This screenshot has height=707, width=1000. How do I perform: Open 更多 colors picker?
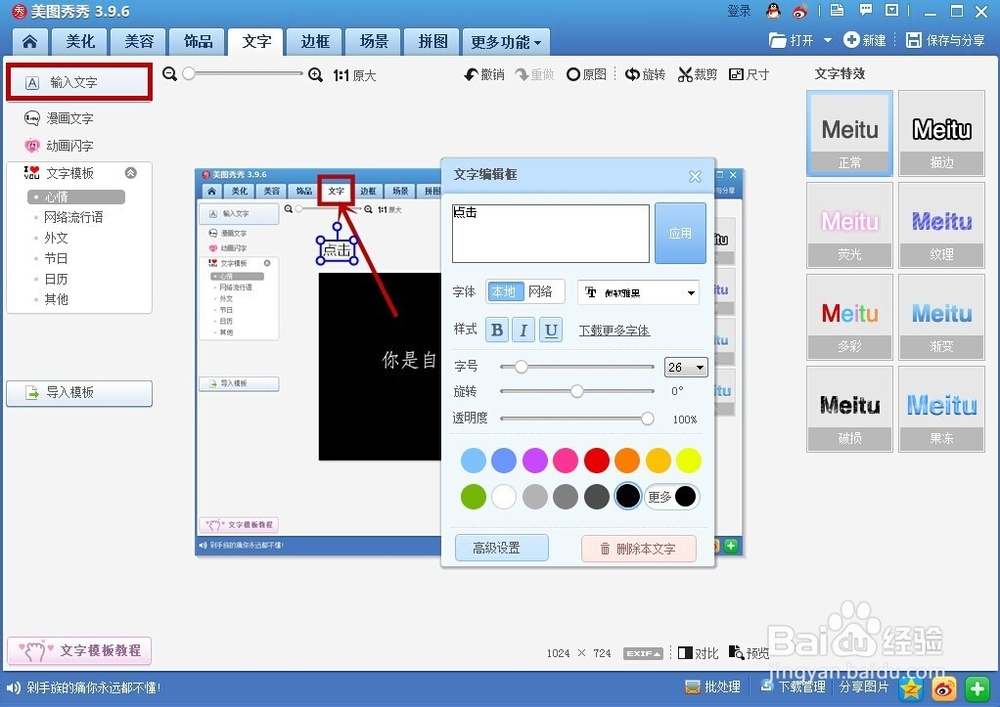[x=672, y=497]
